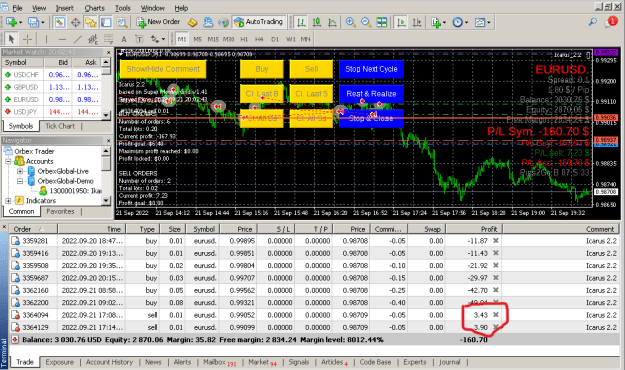Switch to the Tick Chart tab
The height and width of the screenshot is (370, 625).
point(60,126)
